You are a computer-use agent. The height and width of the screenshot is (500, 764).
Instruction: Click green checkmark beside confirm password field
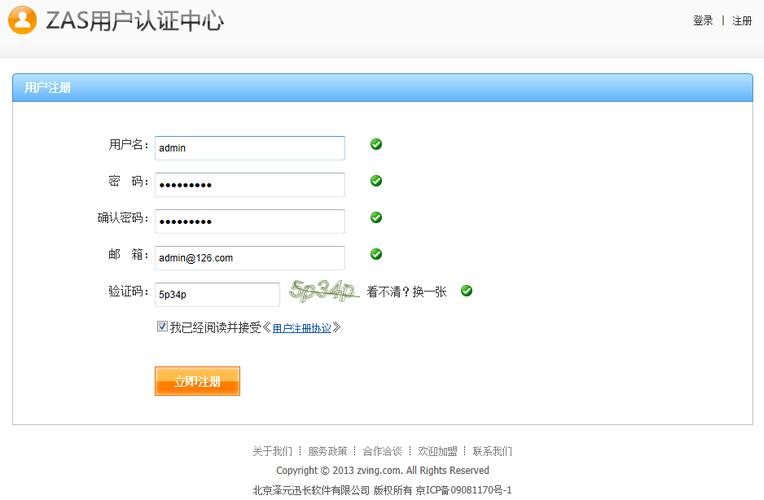[x=376, y=217]
